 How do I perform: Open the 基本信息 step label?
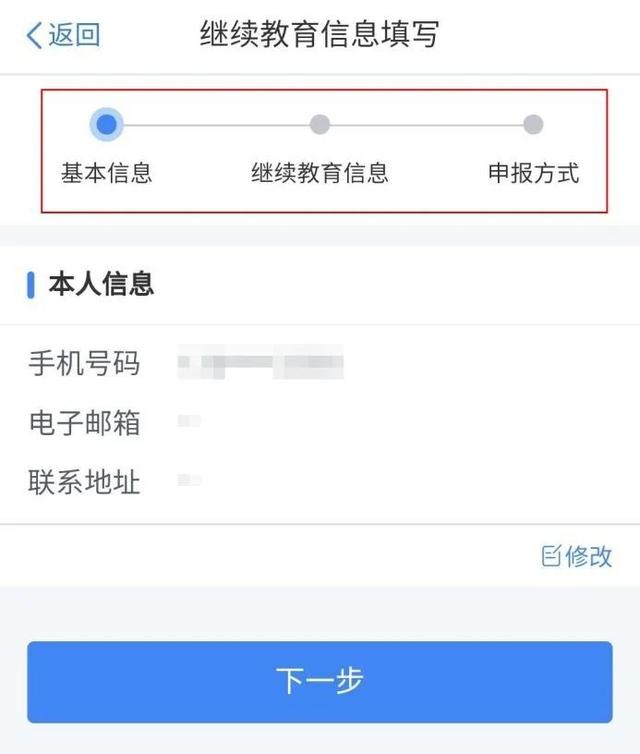107,173
